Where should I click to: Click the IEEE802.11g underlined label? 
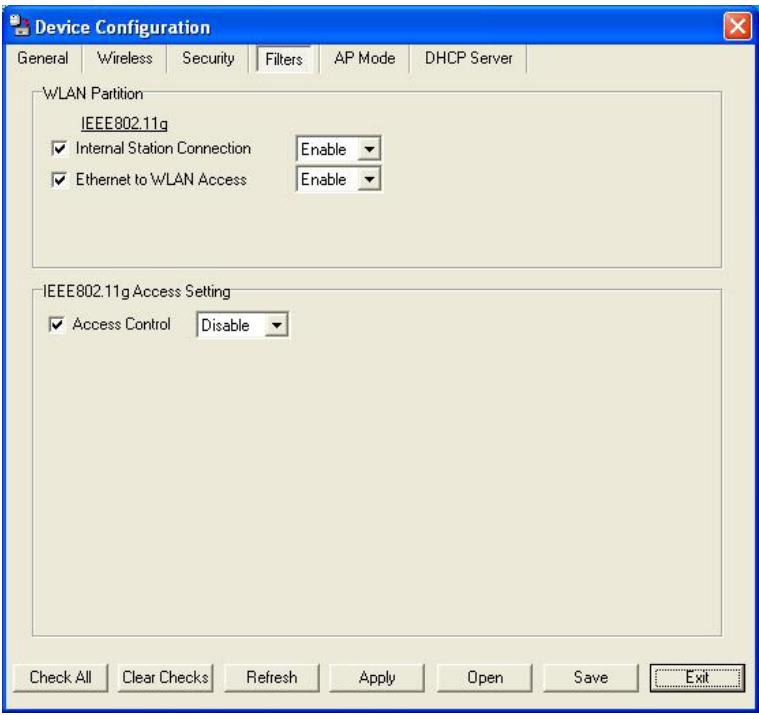click(124, 123)
